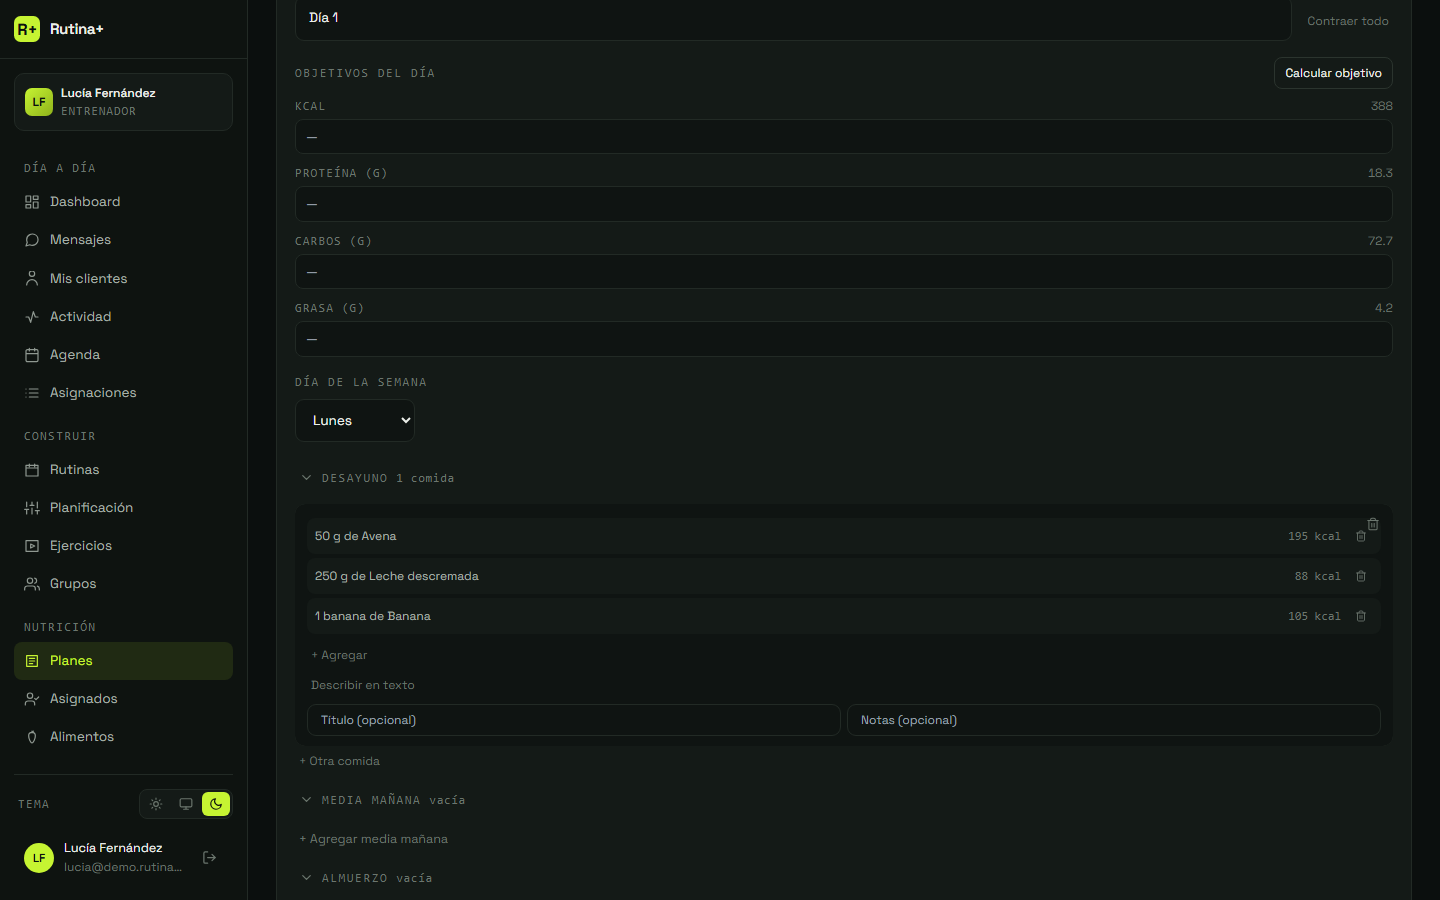1440x900 pixels.
Task: Focus the Grasa (g) field
Action: point(843,339)
